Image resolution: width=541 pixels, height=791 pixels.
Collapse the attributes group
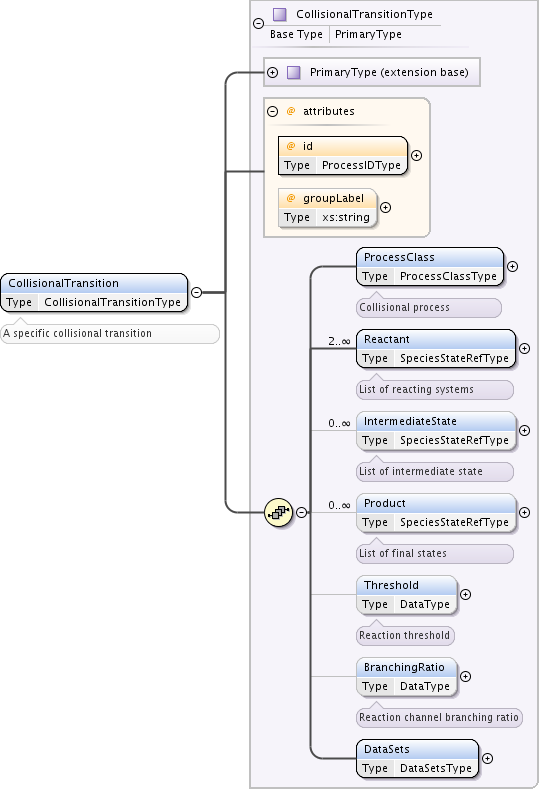tap(273, 111)
